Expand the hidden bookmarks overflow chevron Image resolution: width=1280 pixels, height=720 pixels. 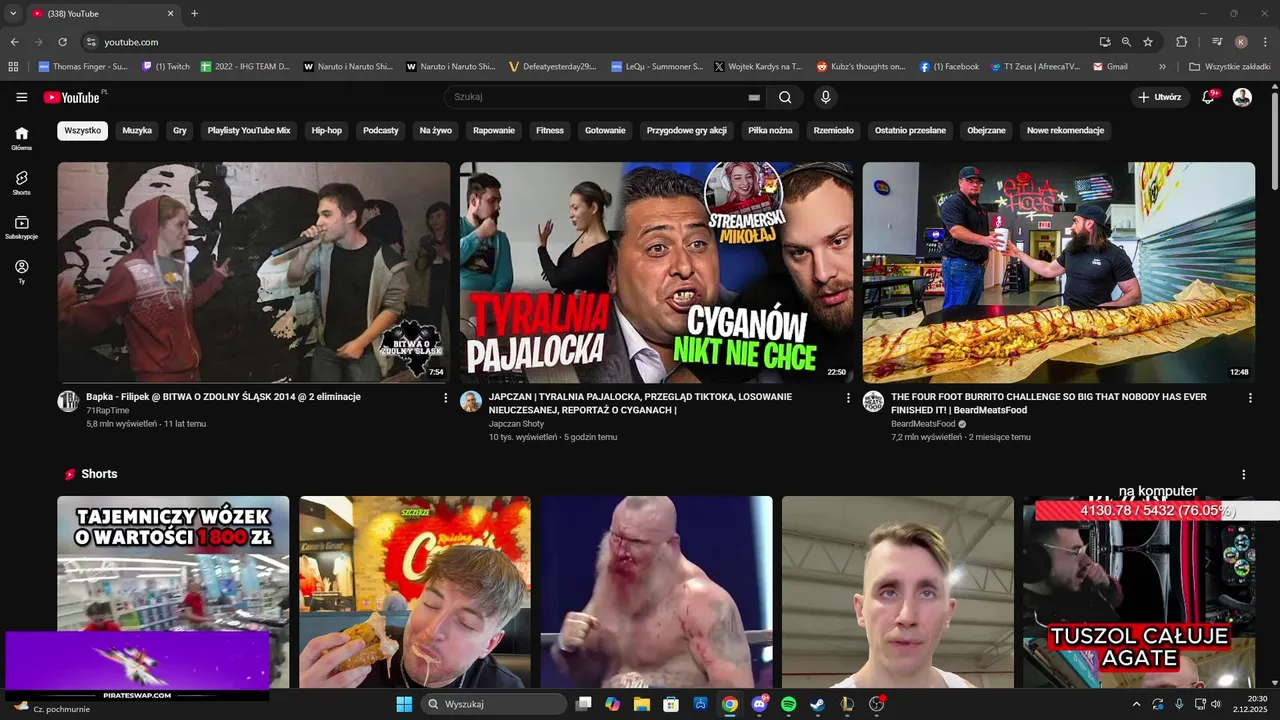(1162, 67)
